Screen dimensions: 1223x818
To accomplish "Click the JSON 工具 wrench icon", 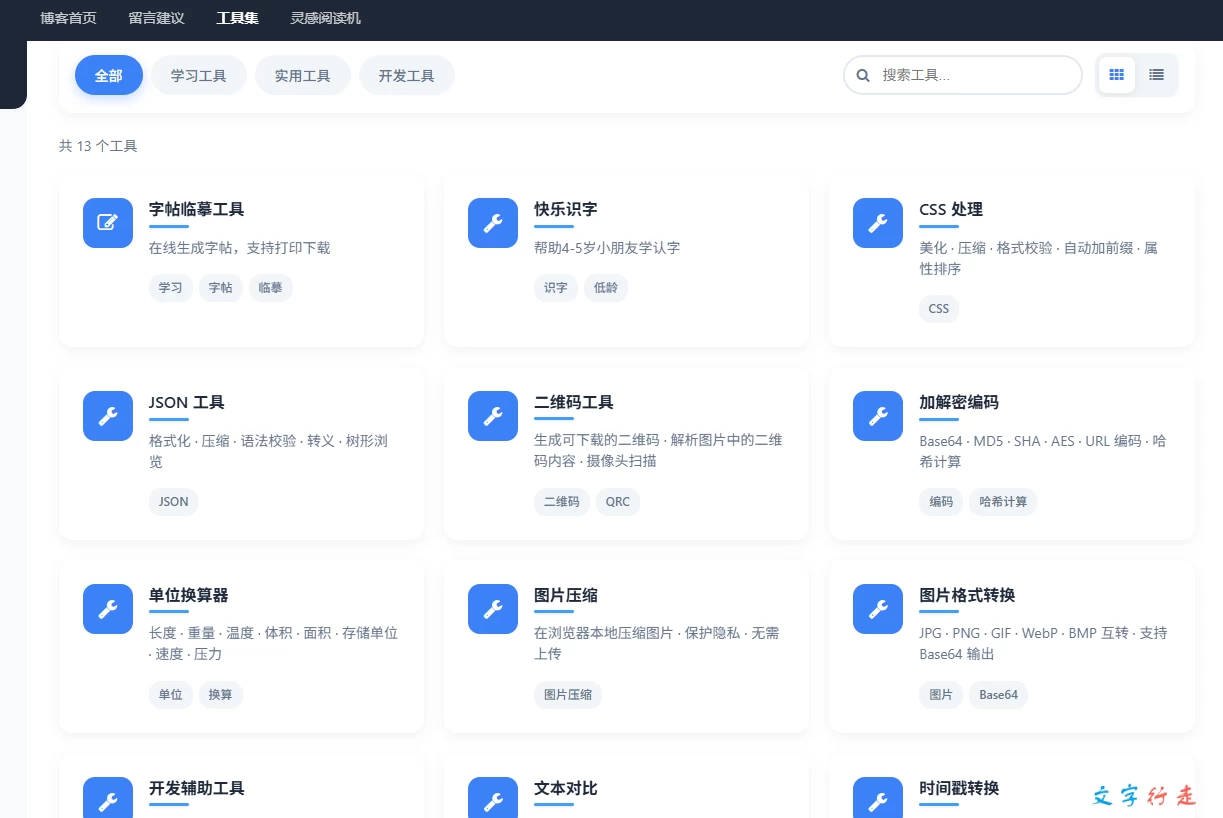I will [108, 416].
